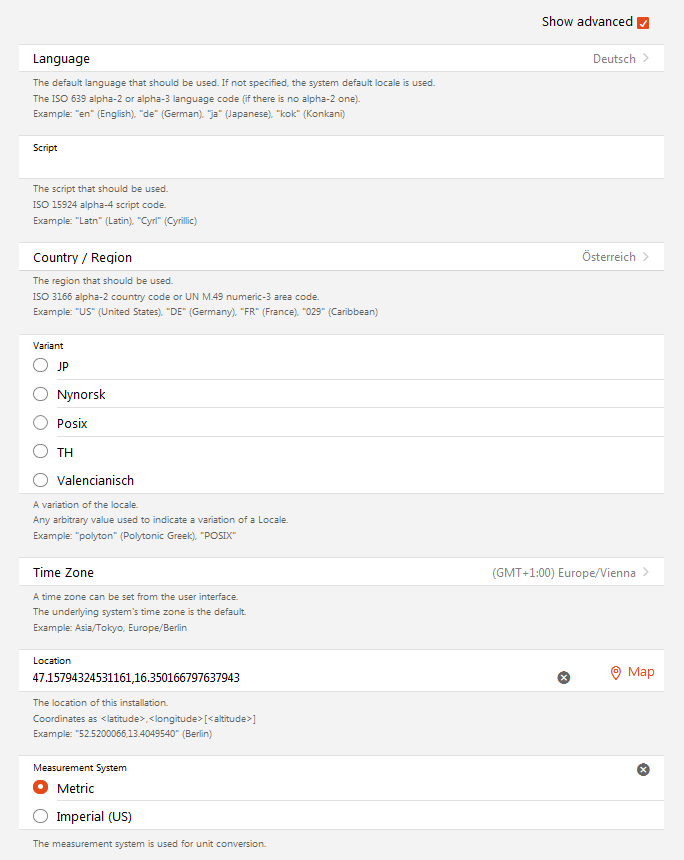Viewport: 684px width, 860px height.
Task: Click the Location coordinates text field
Action: pos(290,678)
